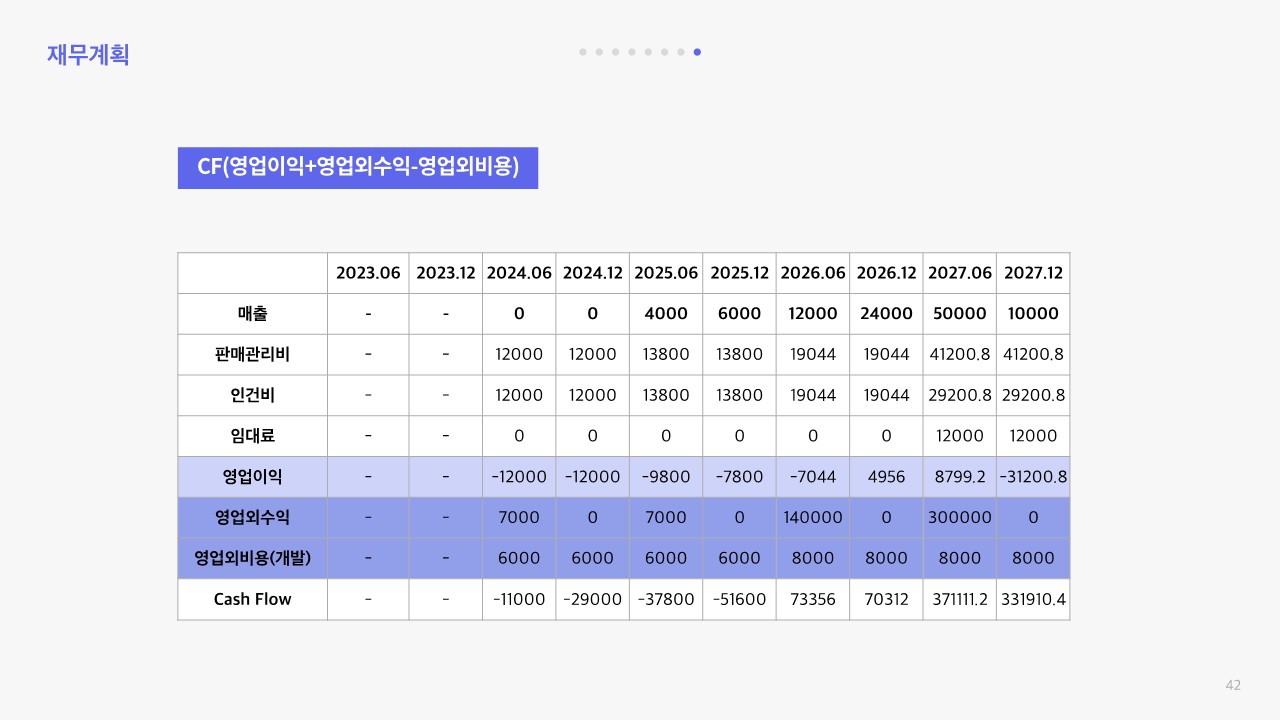
Task: Select the 2025.12 column header
Action: (740, 273)
